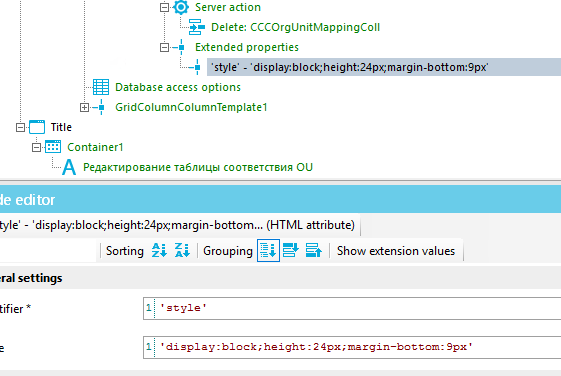561x376 pixels.
Task: Select the Title tree item
Action: coord(61,127)
